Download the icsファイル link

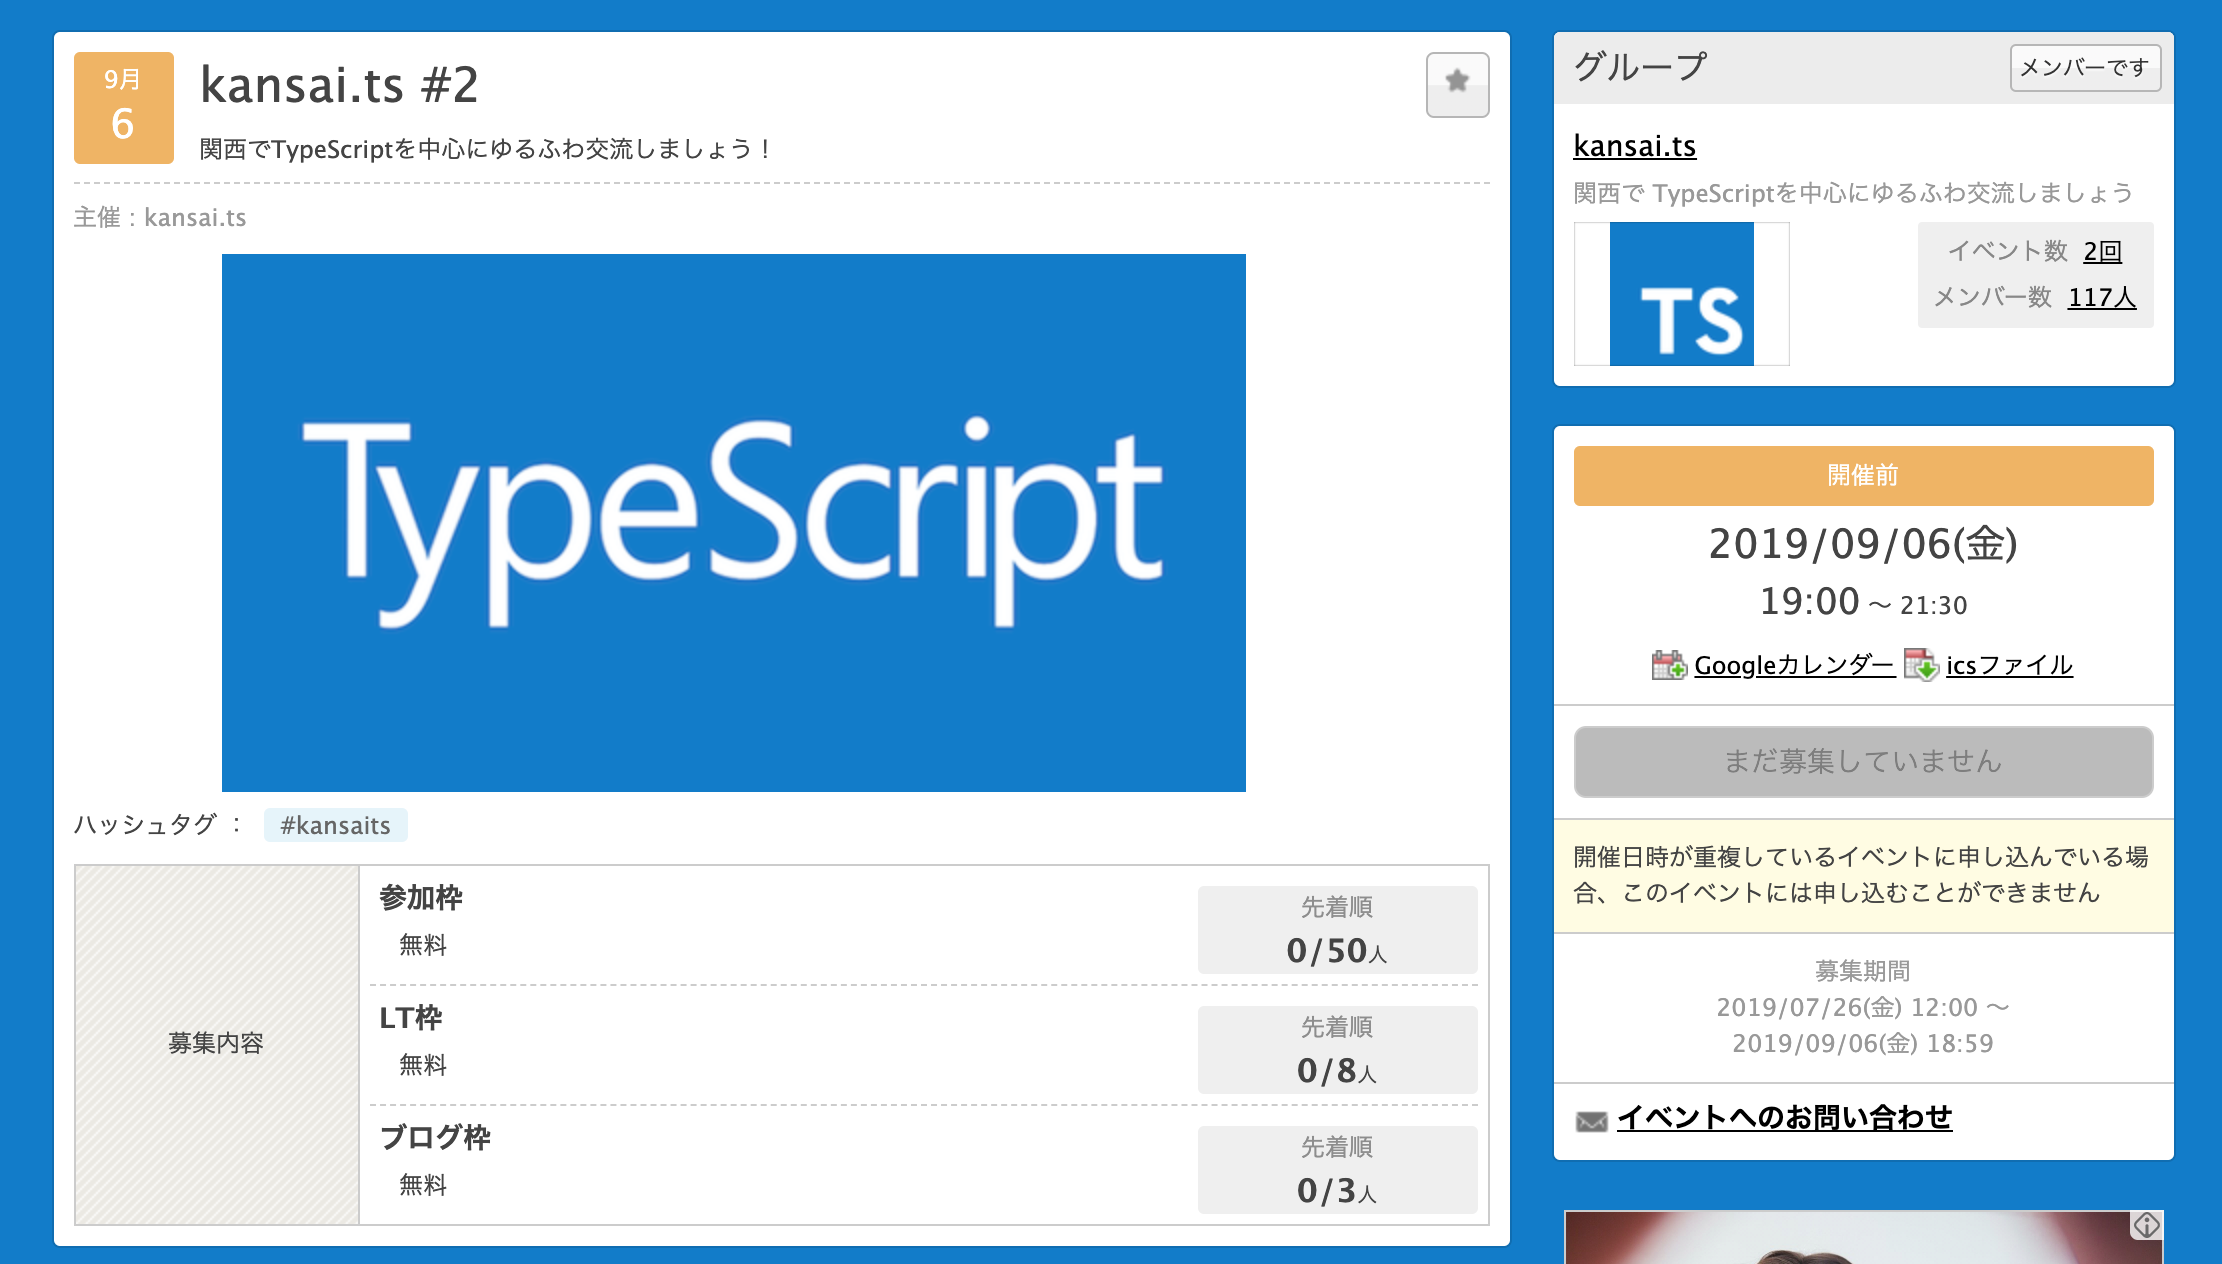click(2009, 665)
